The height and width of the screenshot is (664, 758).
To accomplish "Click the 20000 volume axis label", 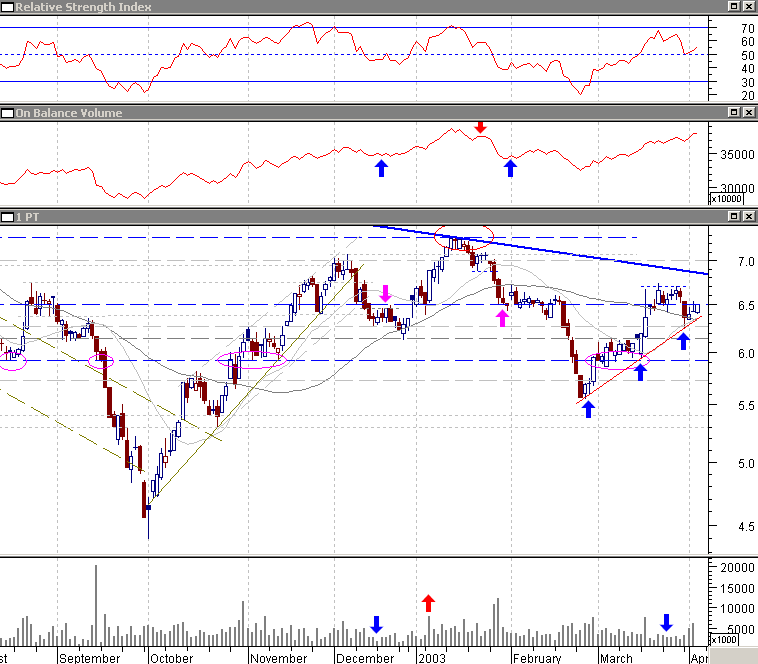I will 737,568.
